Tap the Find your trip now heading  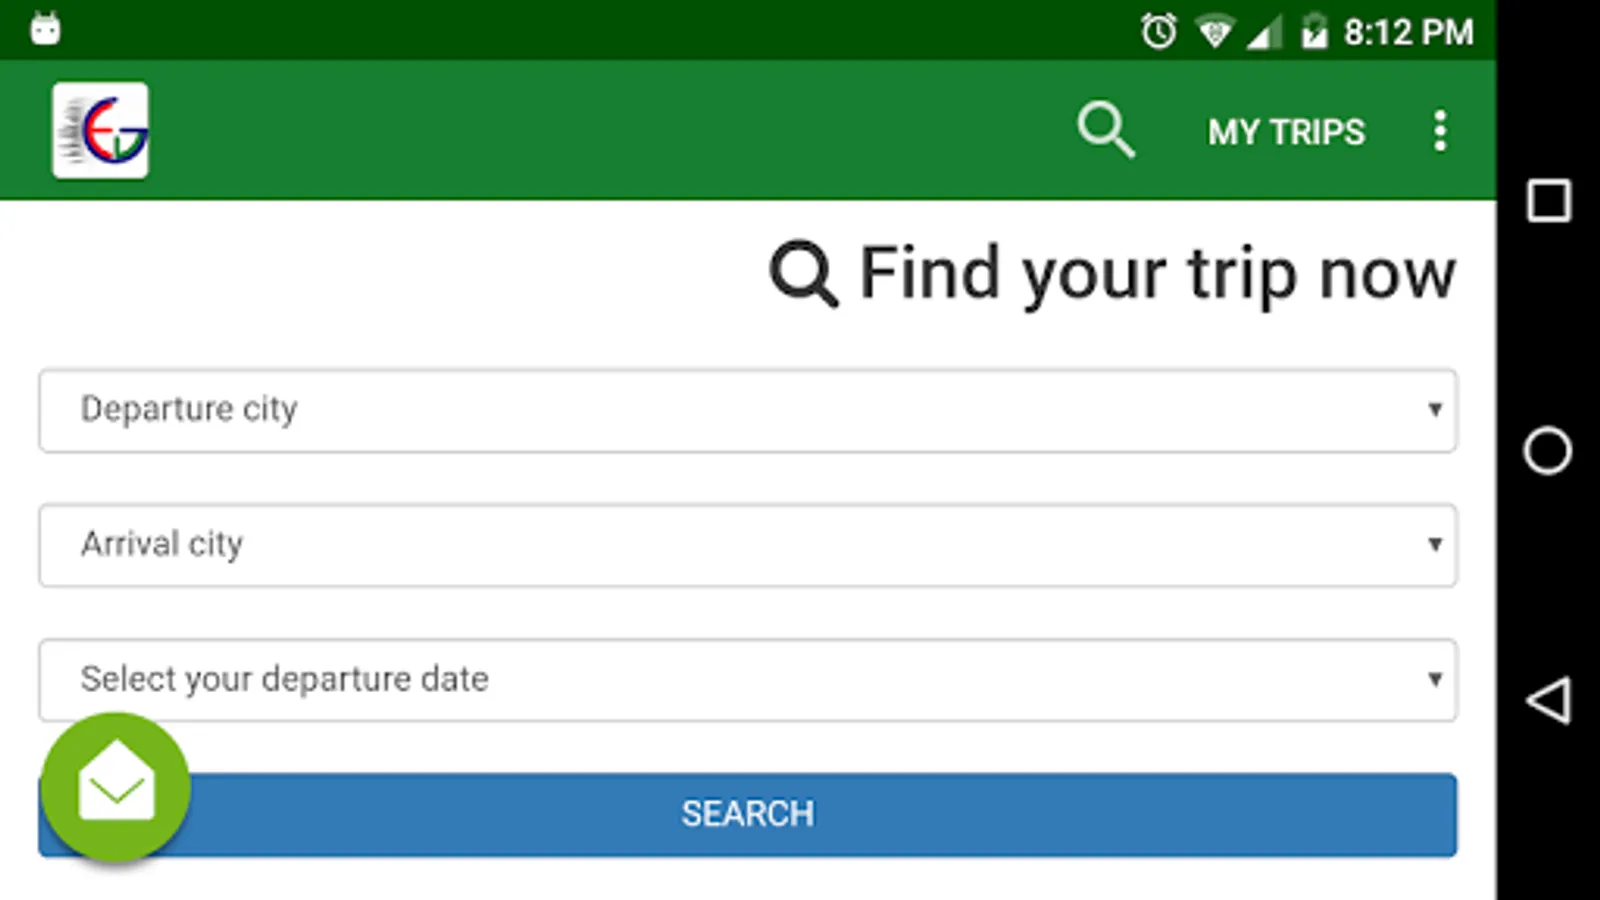[1157, 273]
